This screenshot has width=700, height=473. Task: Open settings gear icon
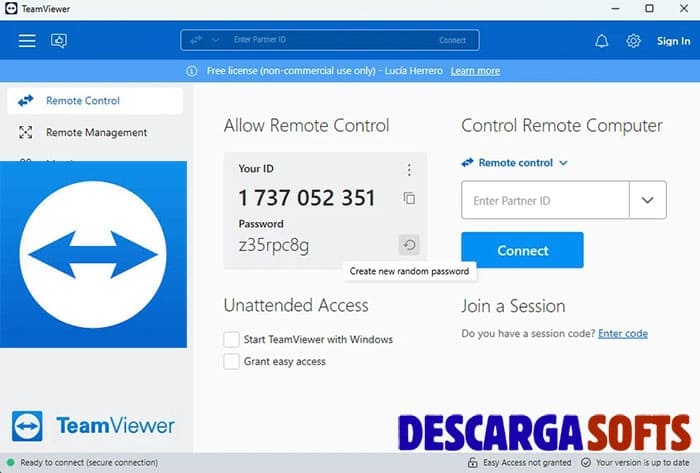(x=633, y=41)
